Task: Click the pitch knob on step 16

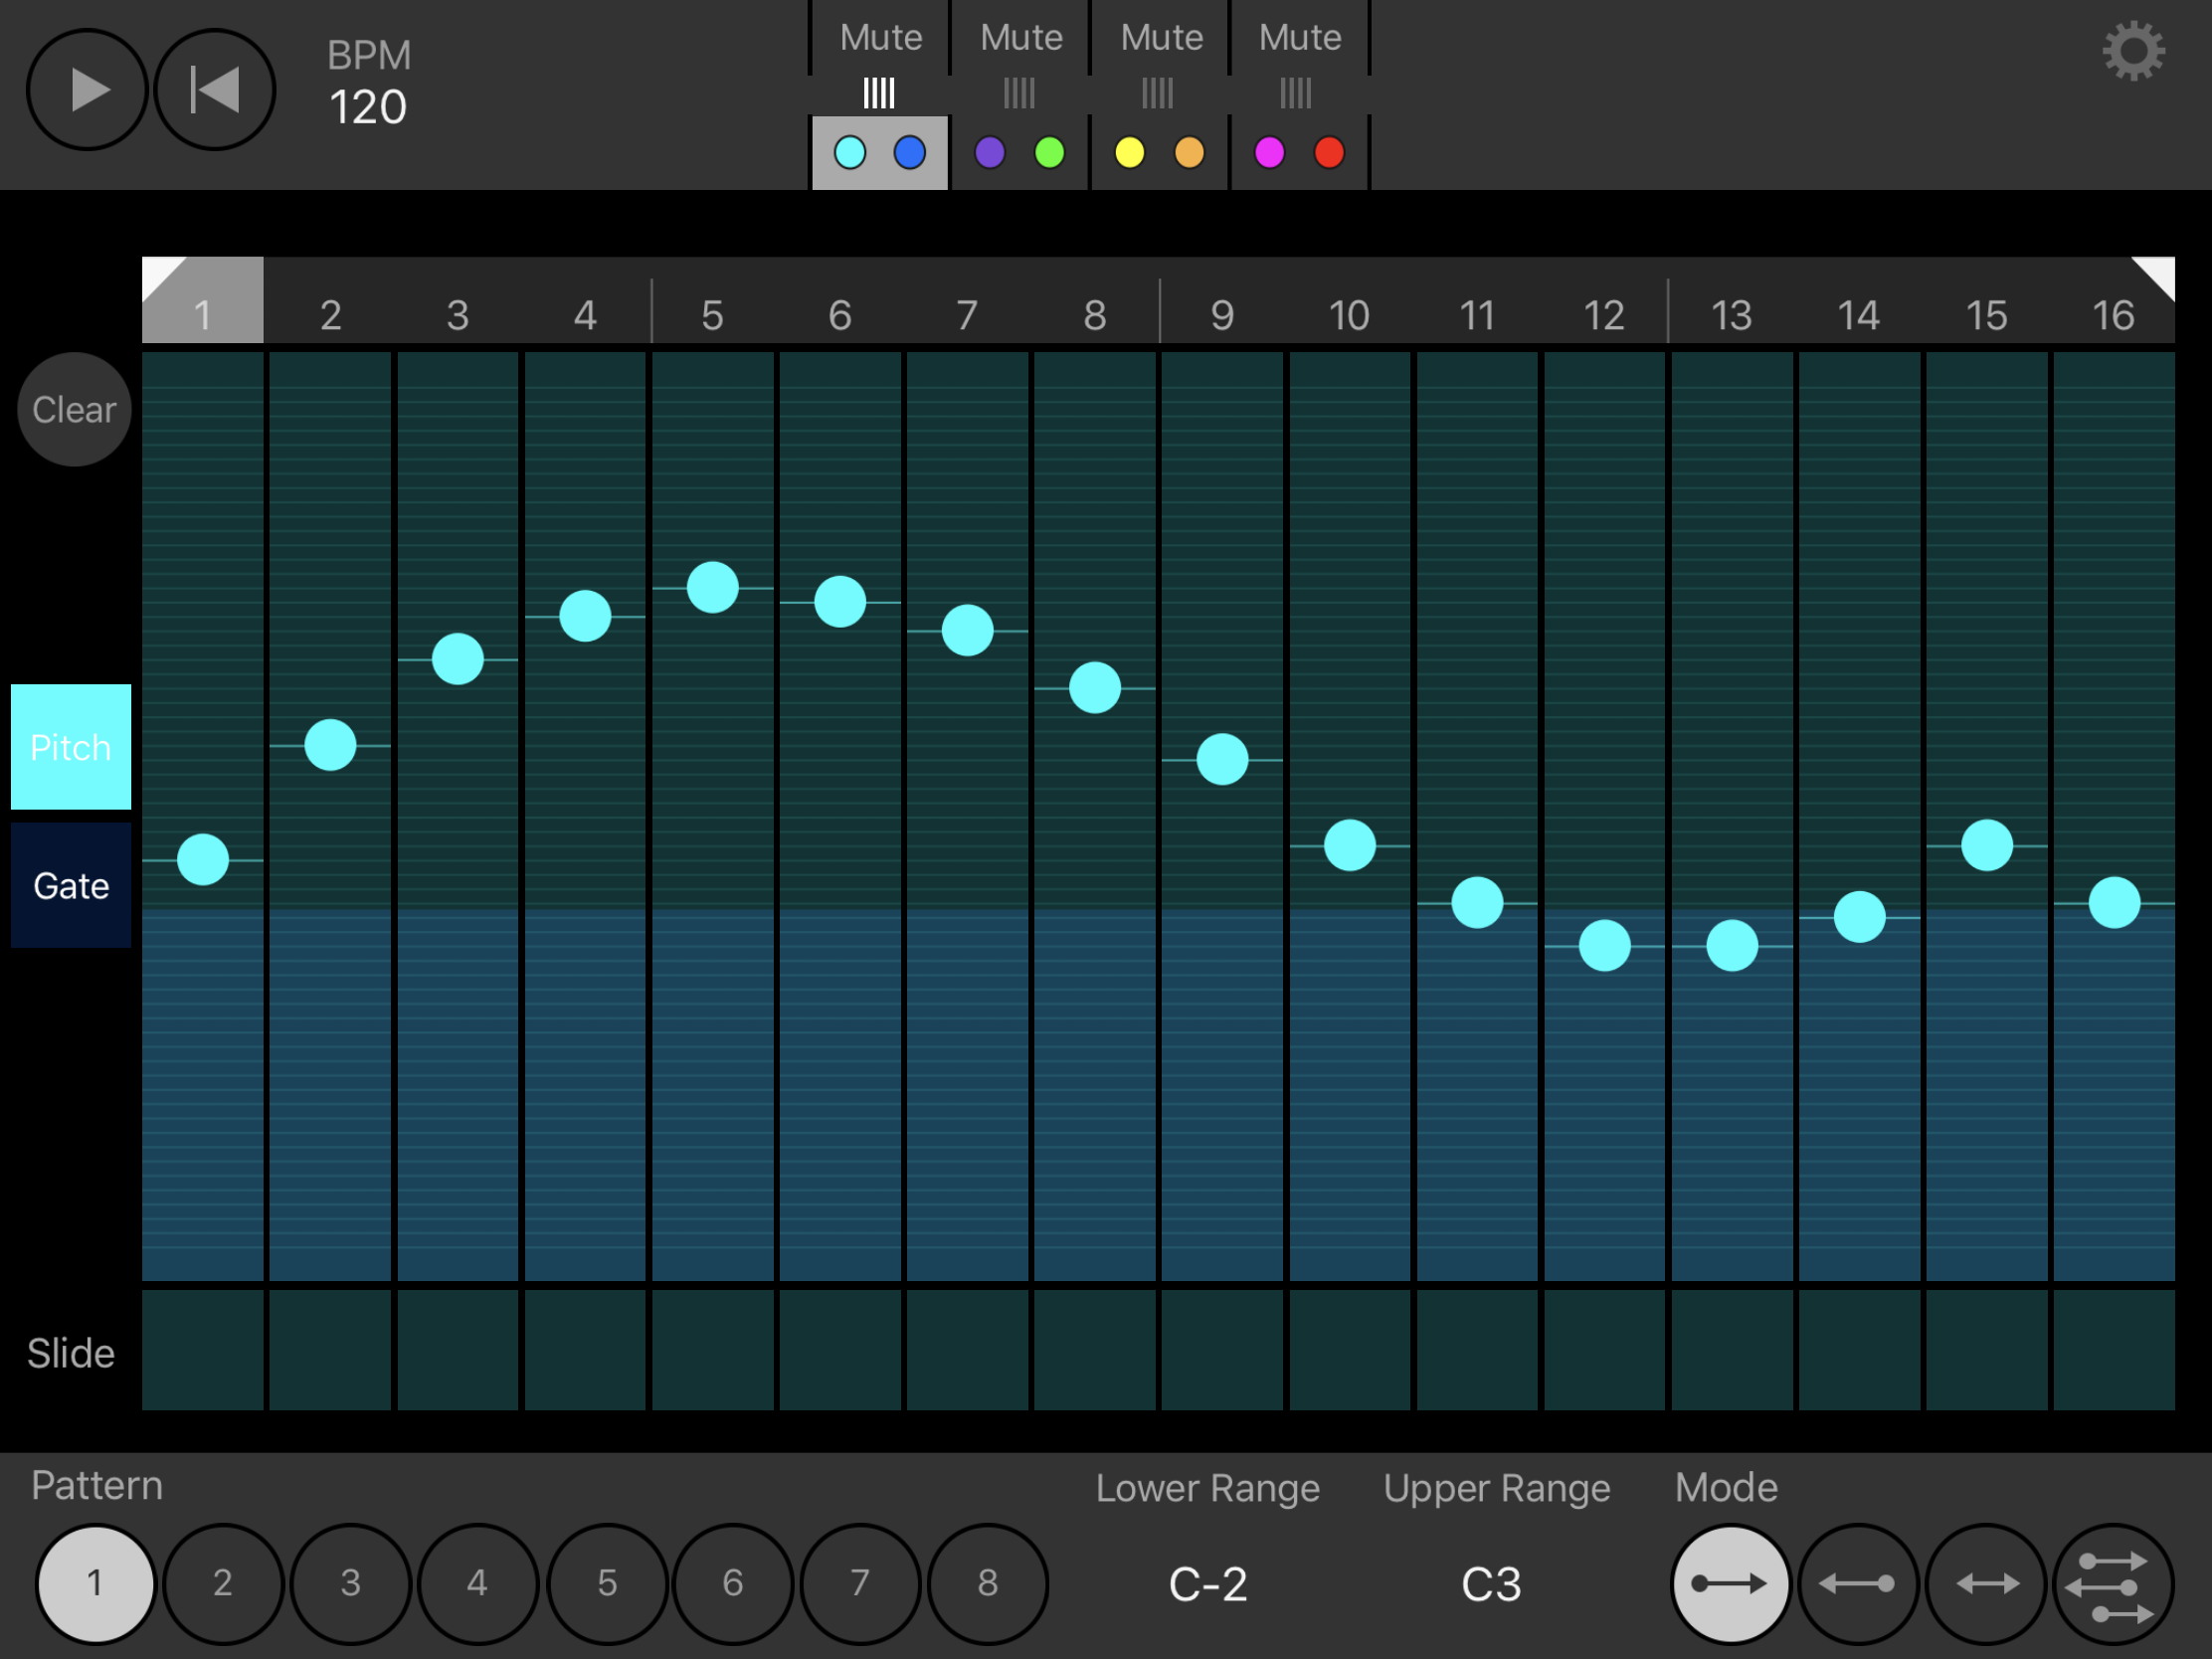Action: click(2114, 903)
